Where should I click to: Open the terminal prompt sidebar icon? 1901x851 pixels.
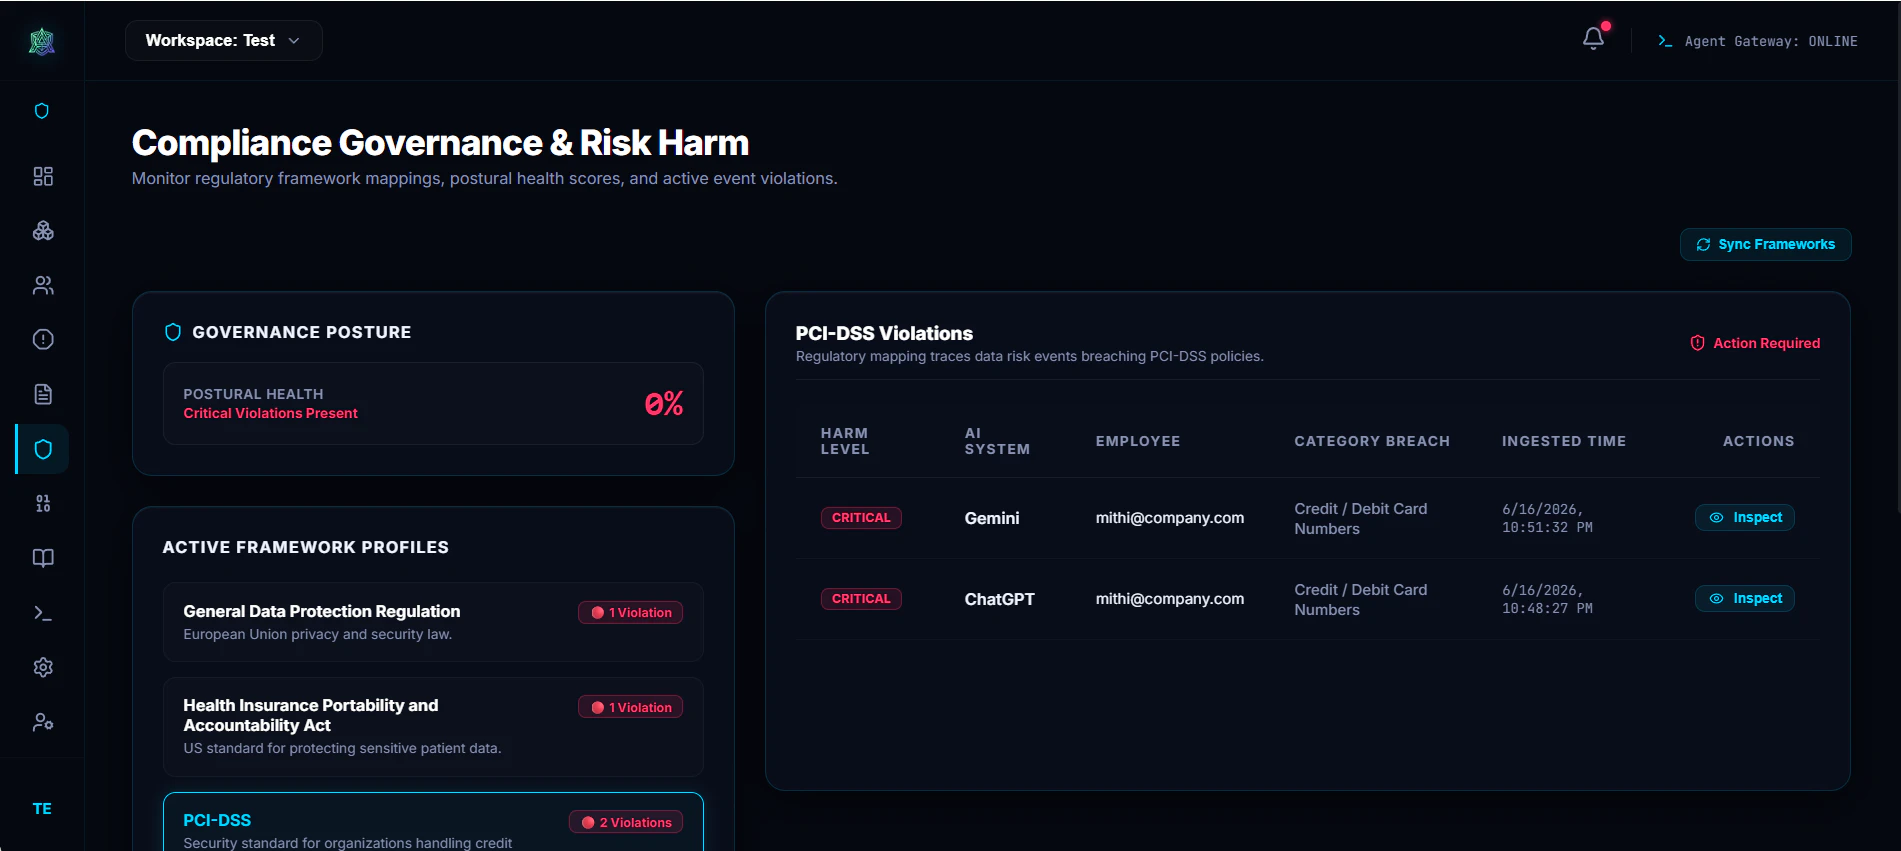(43, 613)
